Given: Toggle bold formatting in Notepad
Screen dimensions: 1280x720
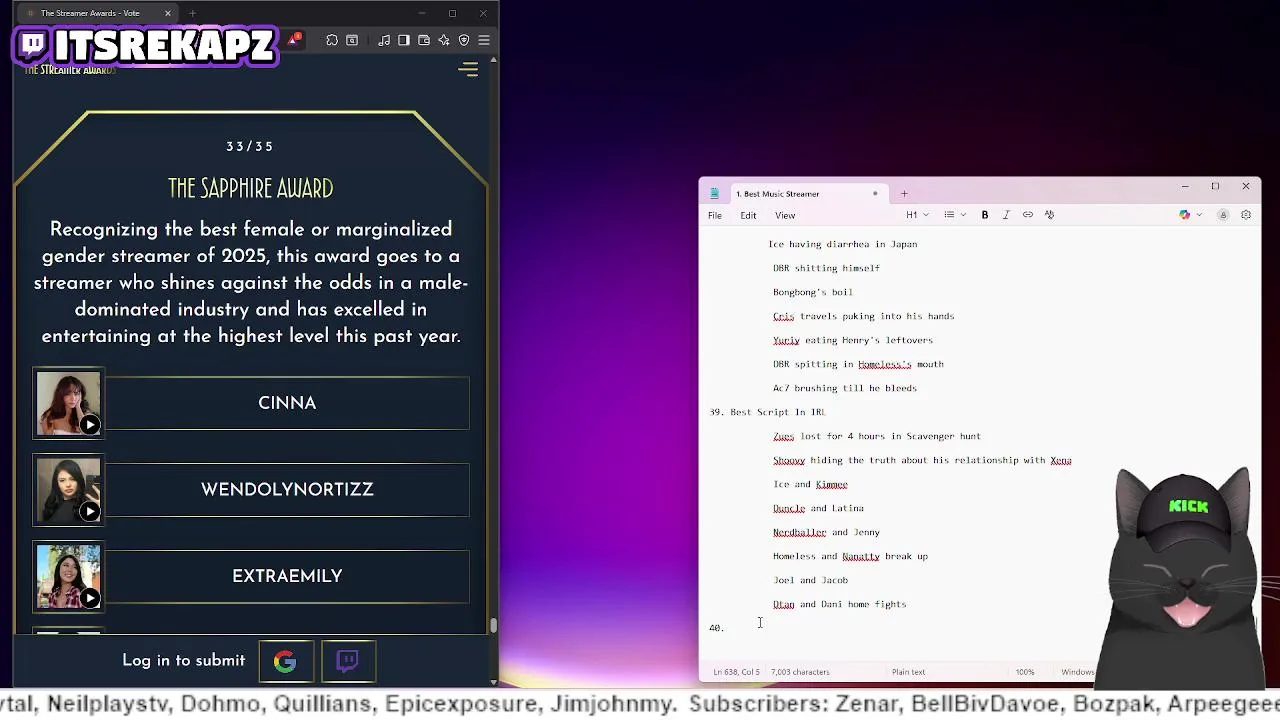Looking at the screenshot, I should coord(985,215).
